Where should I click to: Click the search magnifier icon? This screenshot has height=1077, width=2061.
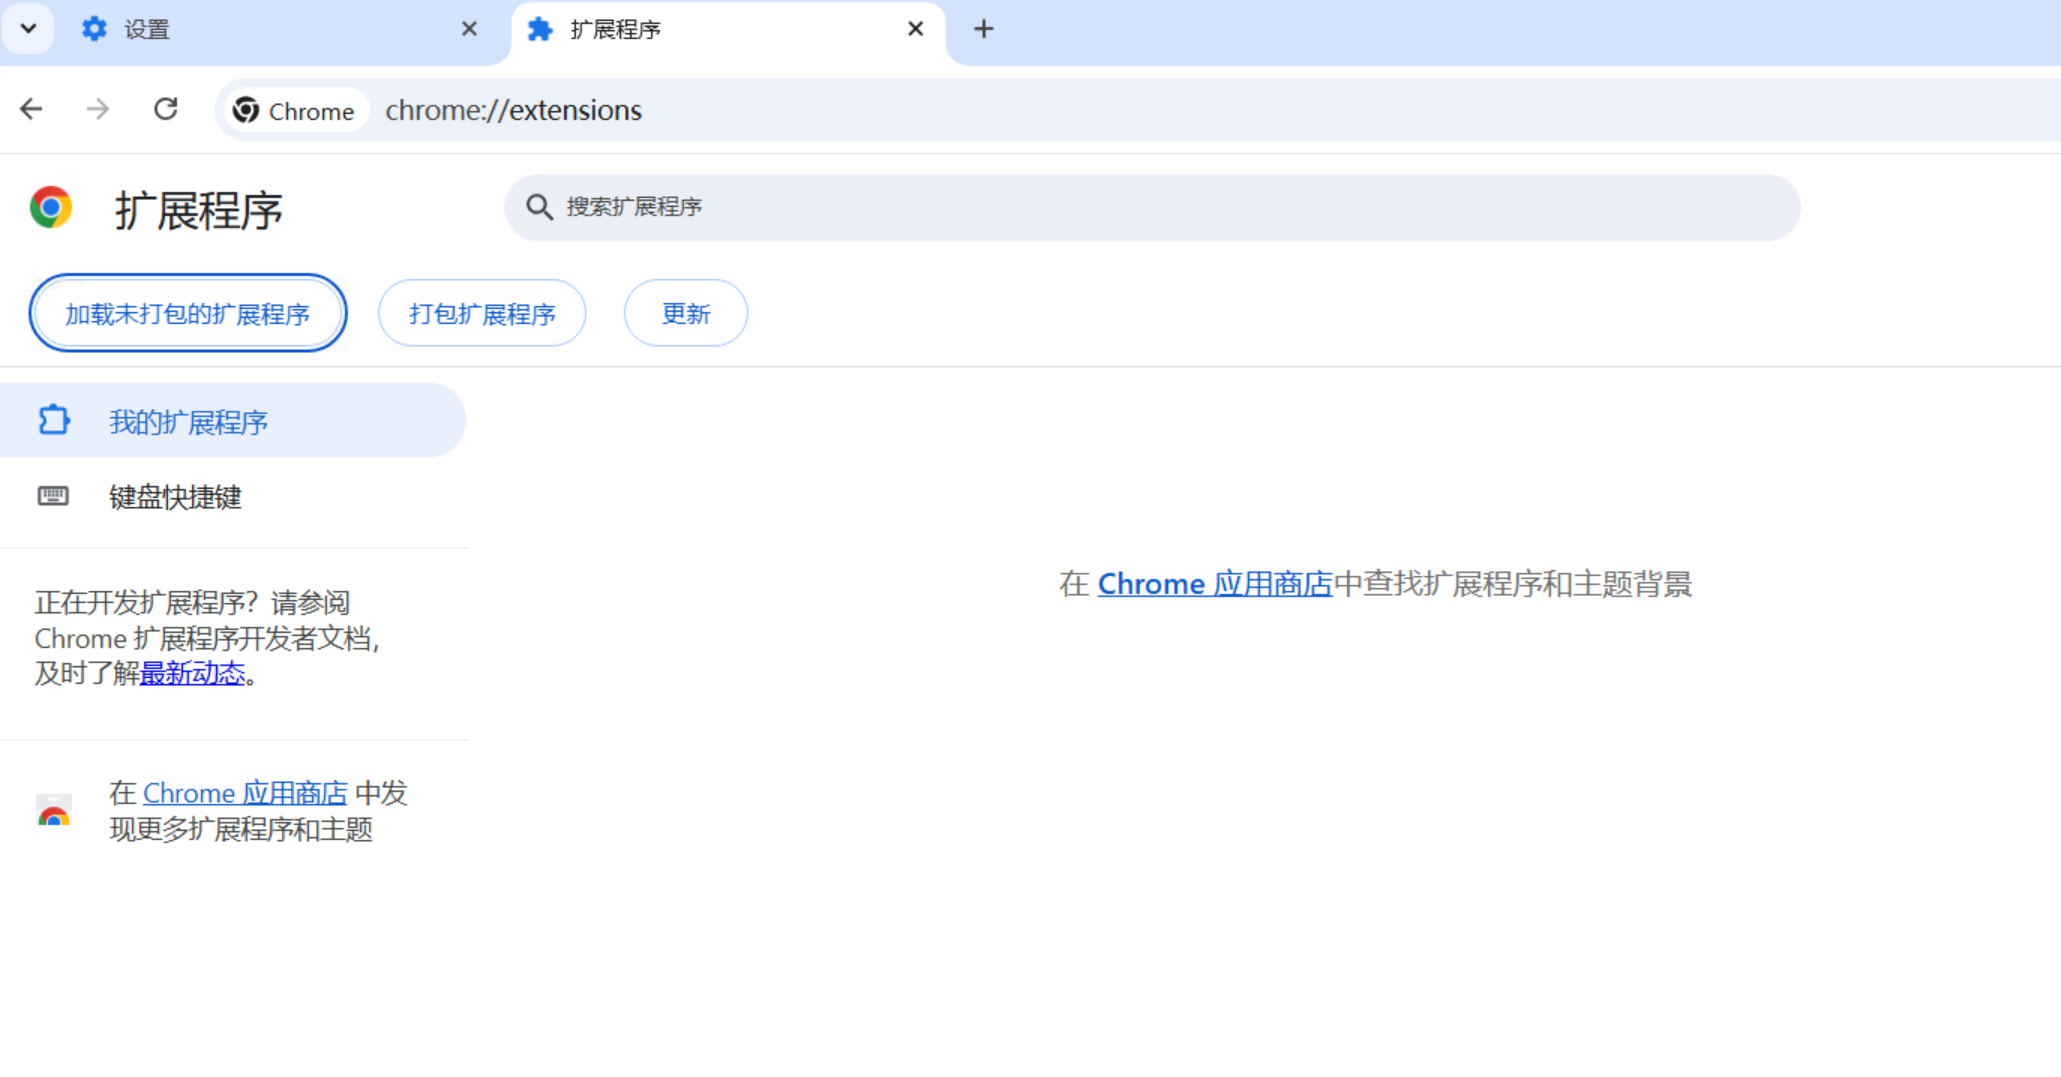tap(539, 207)
